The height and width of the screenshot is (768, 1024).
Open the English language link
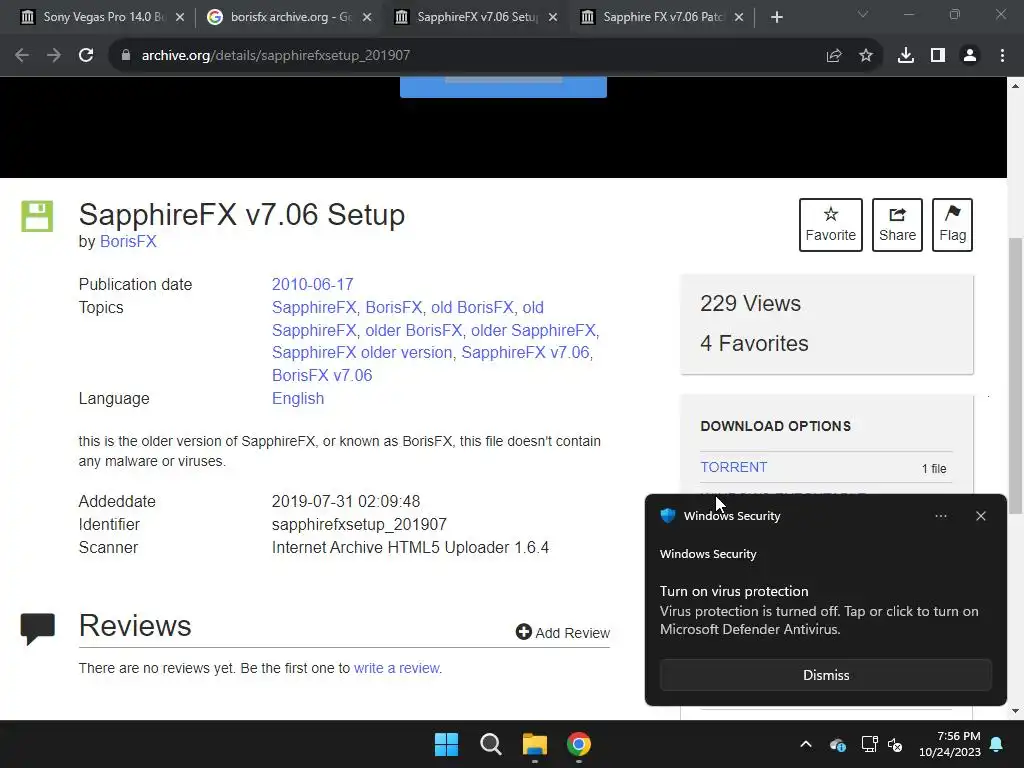pos(298,398)
